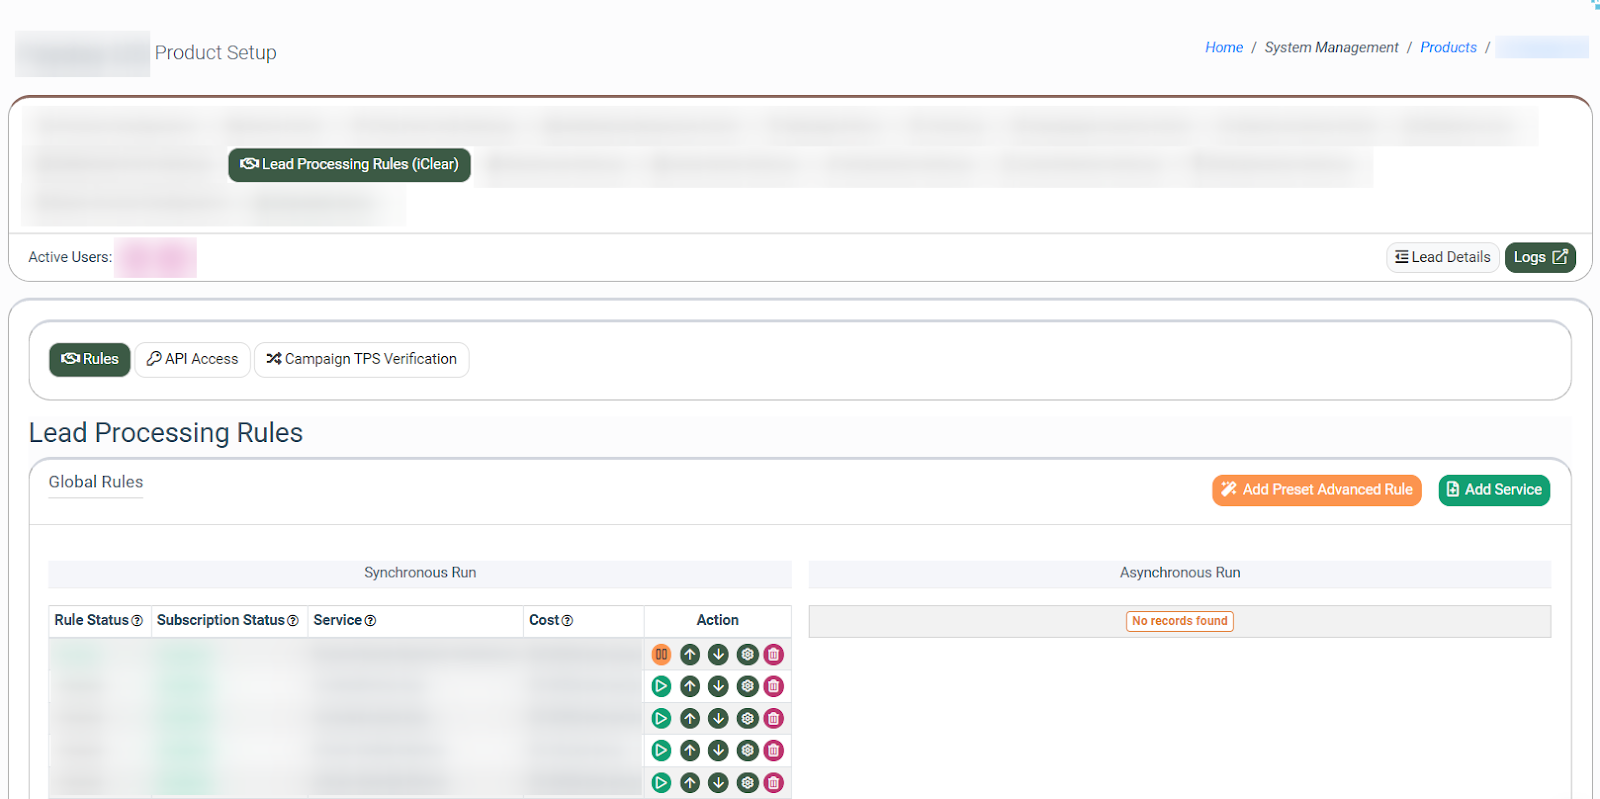
Task: Go to the Products breadcrumb link
Action: 1447,48
